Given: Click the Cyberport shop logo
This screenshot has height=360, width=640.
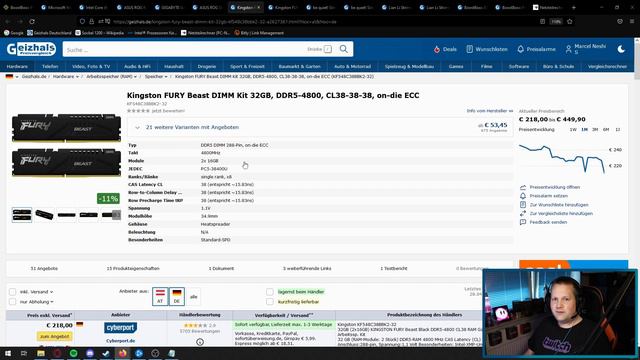Looking at the screenshot, I should tap(120, 328).
